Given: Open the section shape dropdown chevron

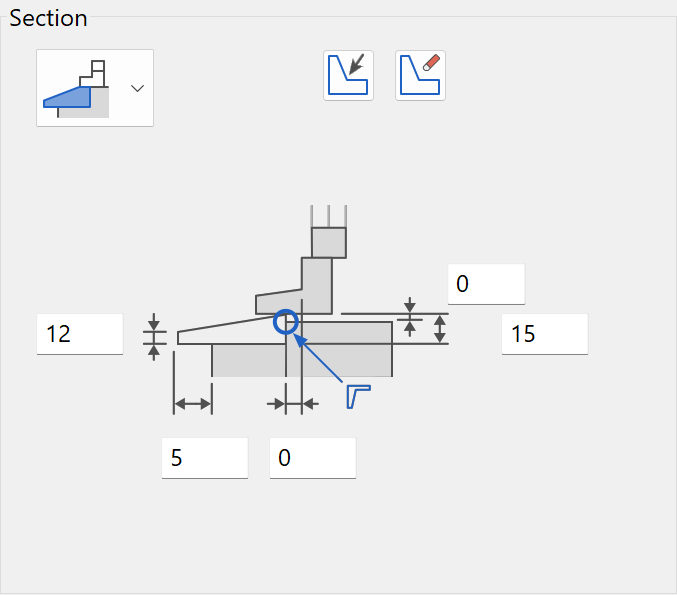Looking at the screenshot, I should pos(137,89).
